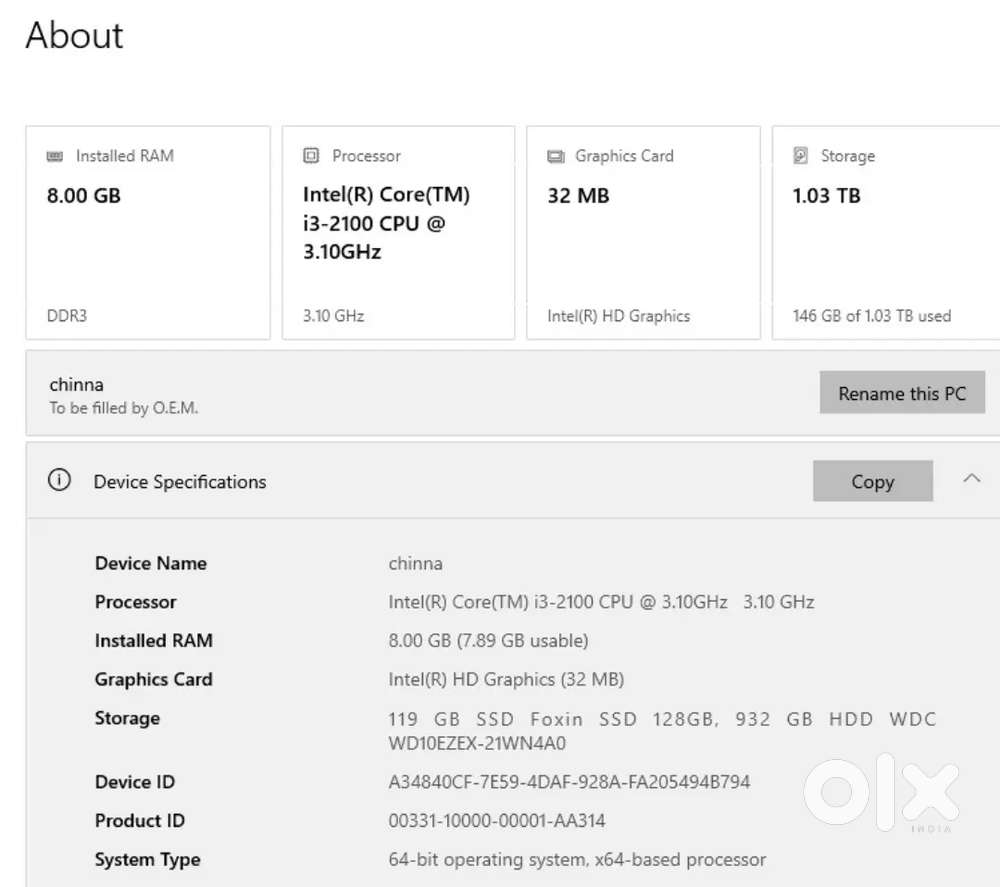
Task: Click the System Type 64-bit value
Action: [x=577, y=859]
